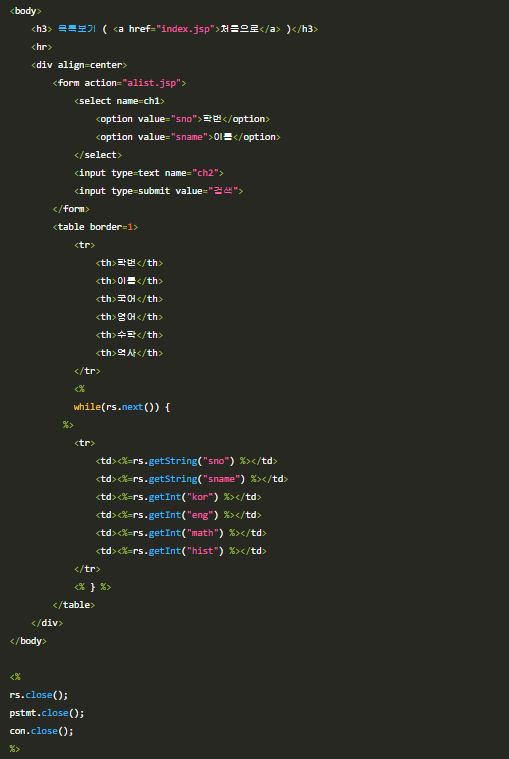Click the 처음으로 anchor text in h3
Viewport: 509px width, 759px height.
[239, 29]
